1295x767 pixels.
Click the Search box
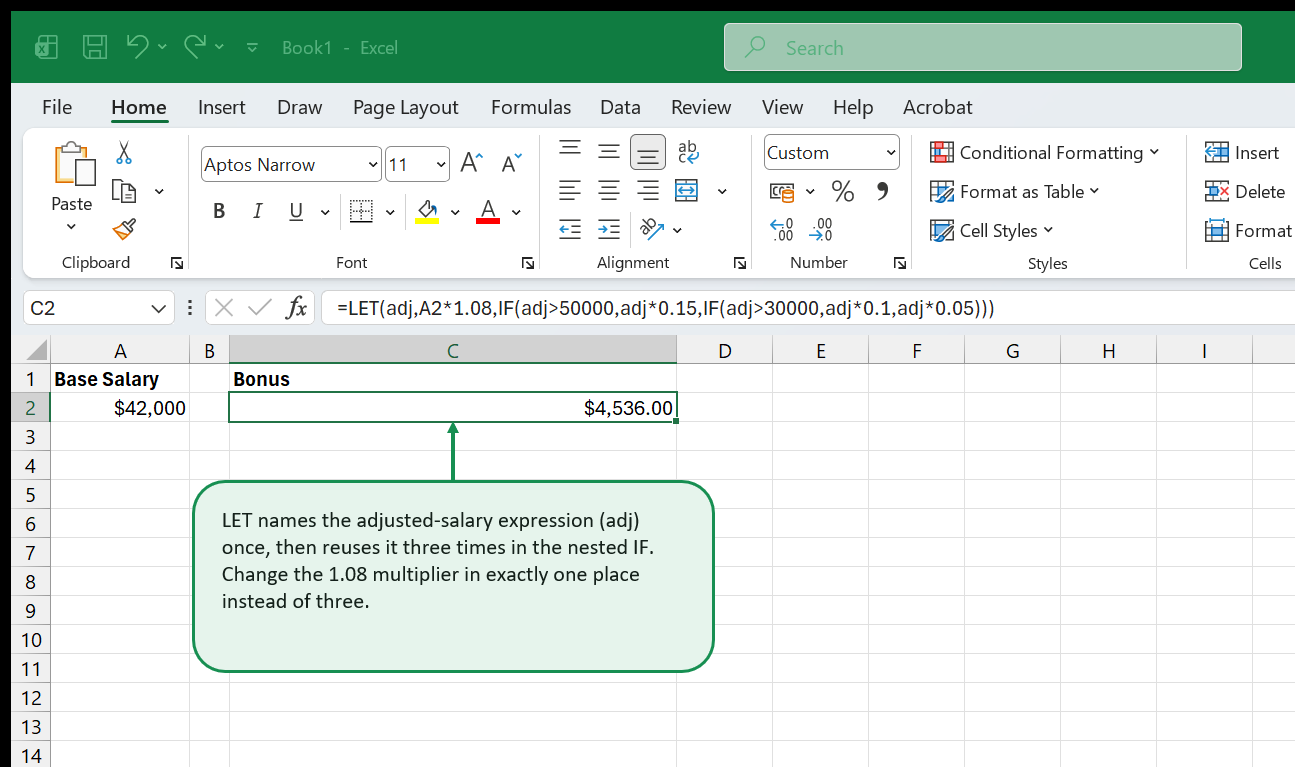click(983, 47)
